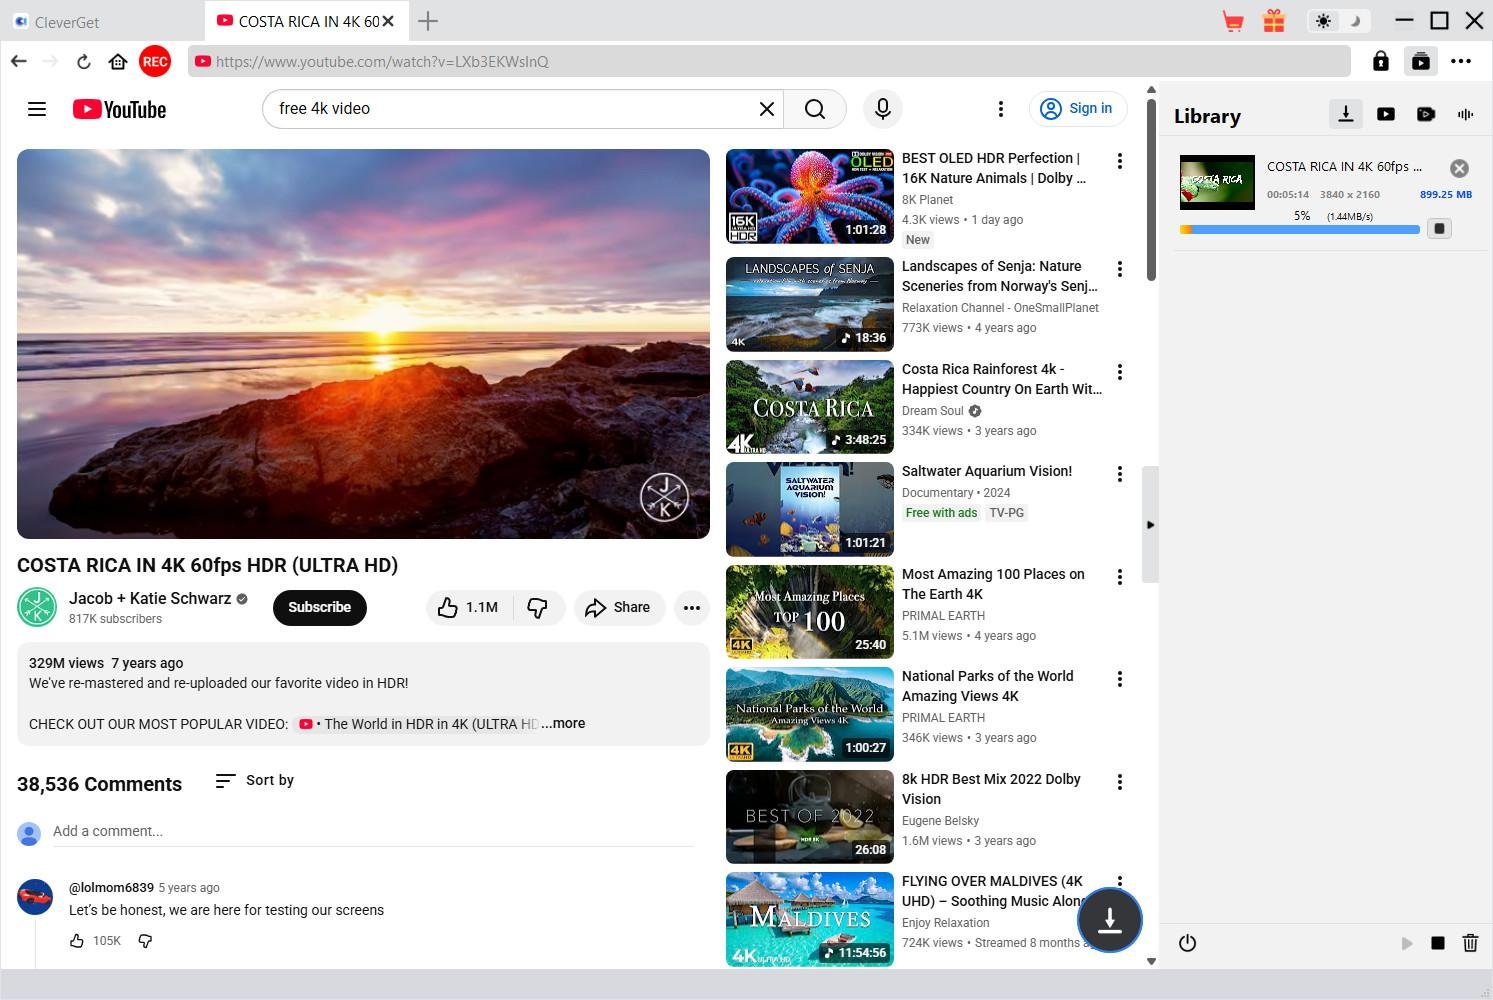Open the BEST OLED HDR octopus thumbnail
Image resolution: width=1493 pixels, height=1000 pixels.
click(x=810, y=197)
